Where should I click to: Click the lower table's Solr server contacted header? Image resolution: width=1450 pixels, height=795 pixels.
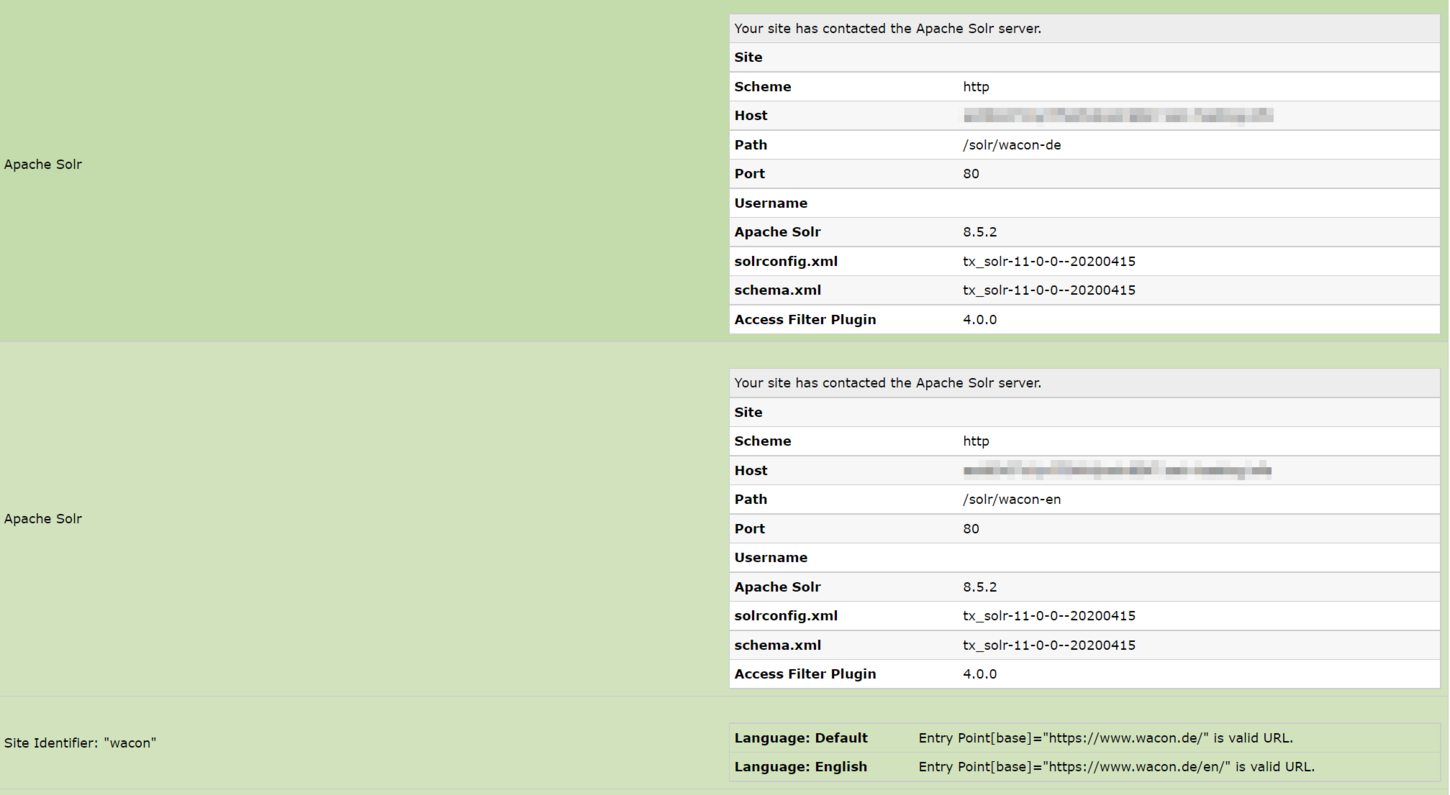(887, 383)
